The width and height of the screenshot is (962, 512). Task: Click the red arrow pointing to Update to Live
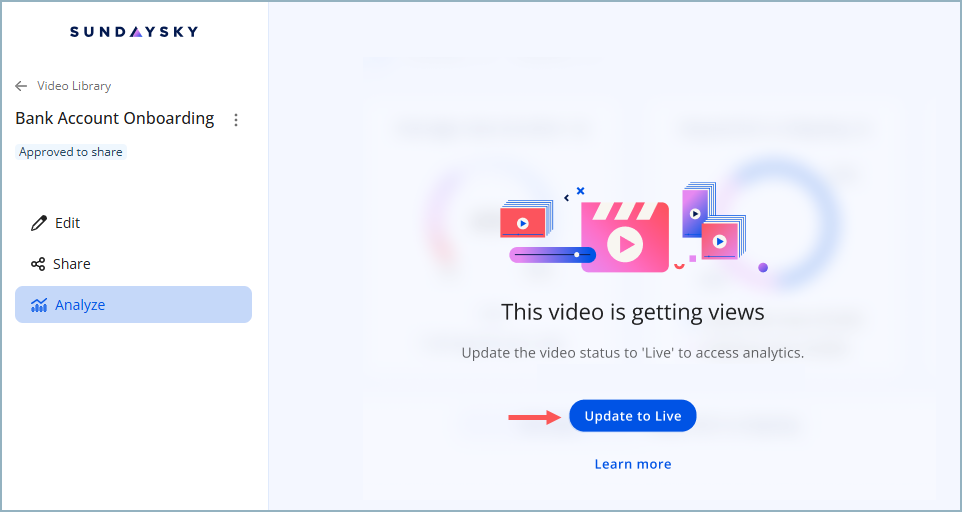534,416
